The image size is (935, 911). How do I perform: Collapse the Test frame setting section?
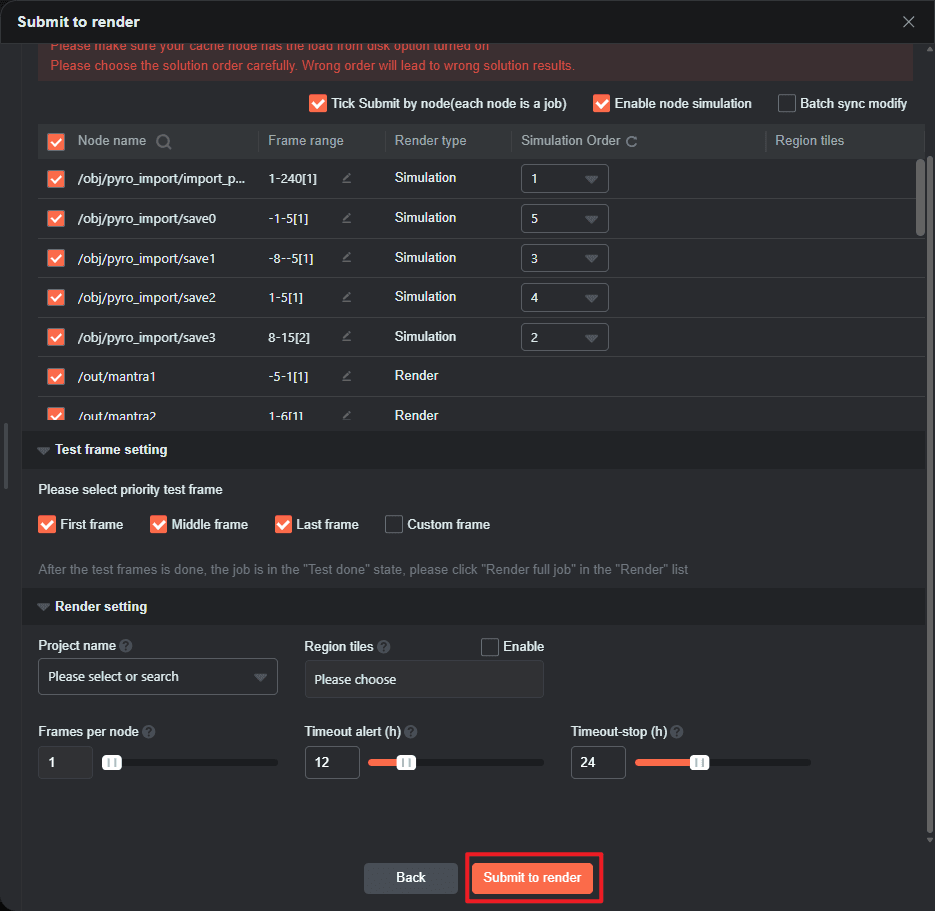(x=43, y=450)
